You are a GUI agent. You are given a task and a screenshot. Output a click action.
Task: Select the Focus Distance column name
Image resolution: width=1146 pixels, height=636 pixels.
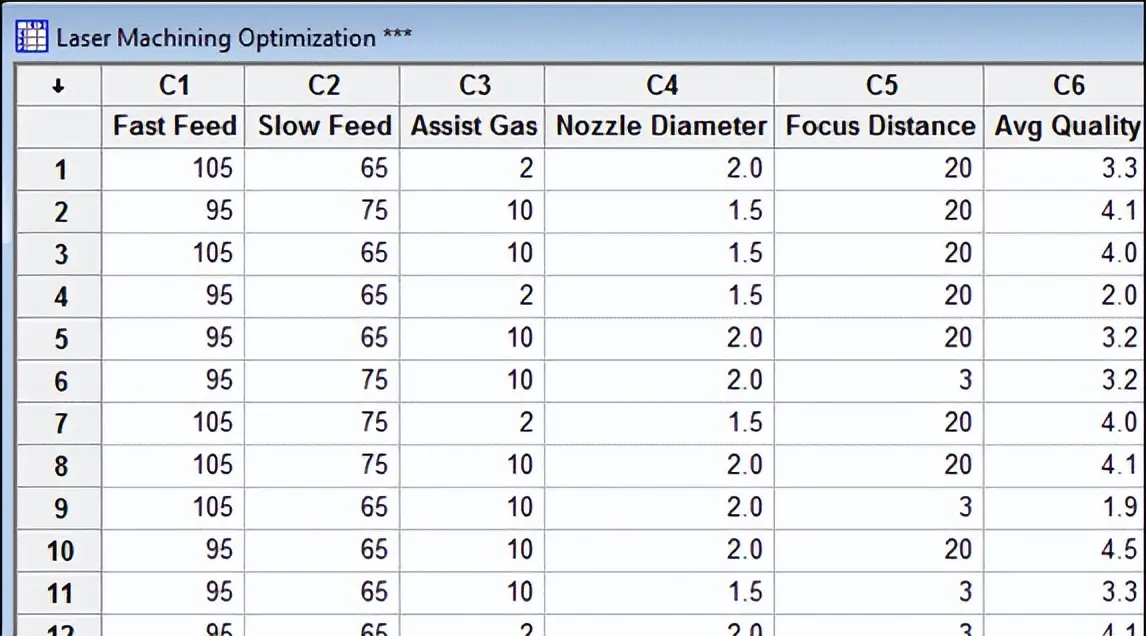coord(879,126)
